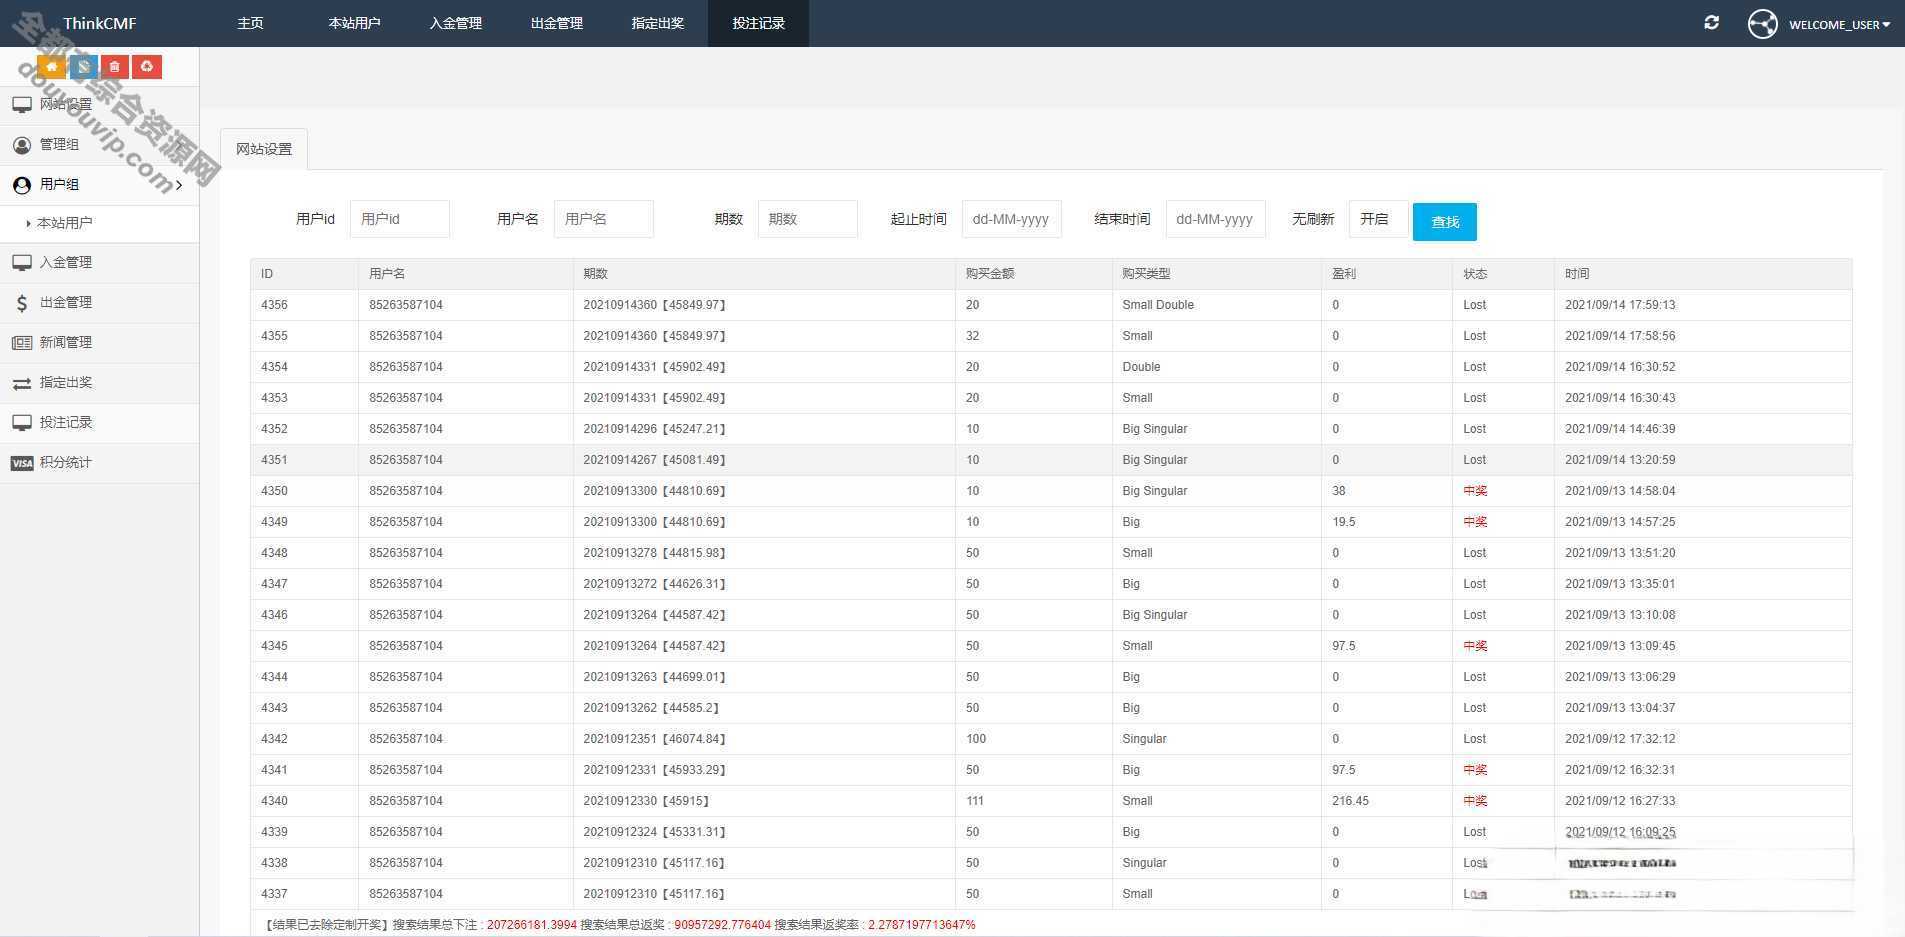Click Lost status in row 4347
The width and height of the screenshot is (1905, 937).
[x=1475, y=584]
